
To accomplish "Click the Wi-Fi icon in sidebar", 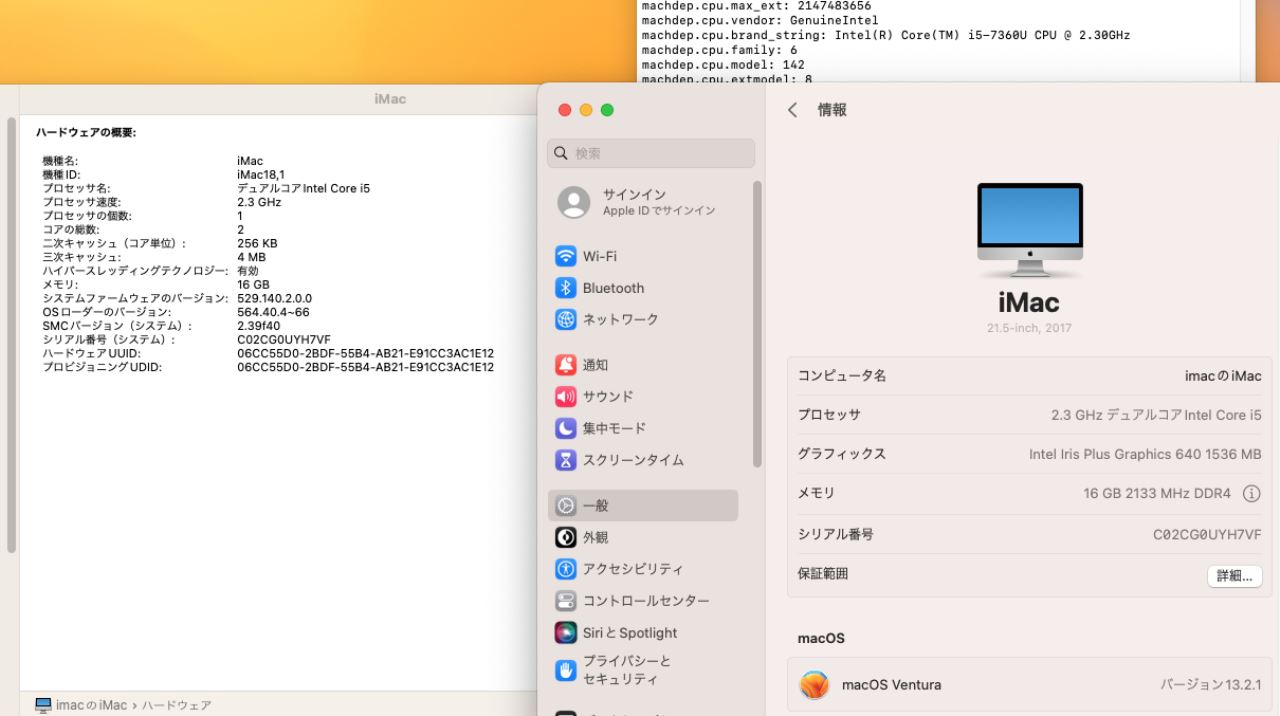I will (566, 256).
